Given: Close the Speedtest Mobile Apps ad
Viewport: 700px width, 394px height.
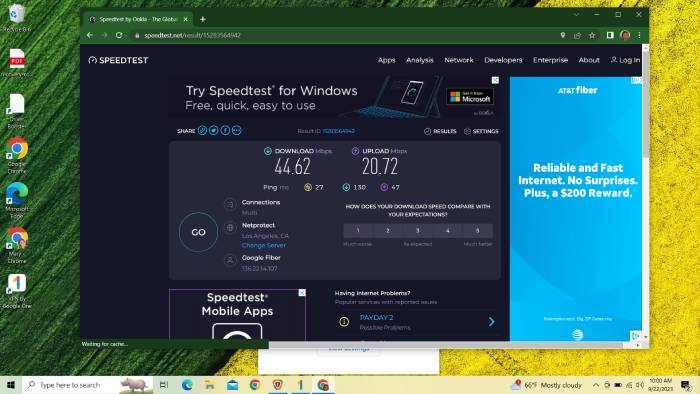Looking at the screenshot, I should pos(302,293).
